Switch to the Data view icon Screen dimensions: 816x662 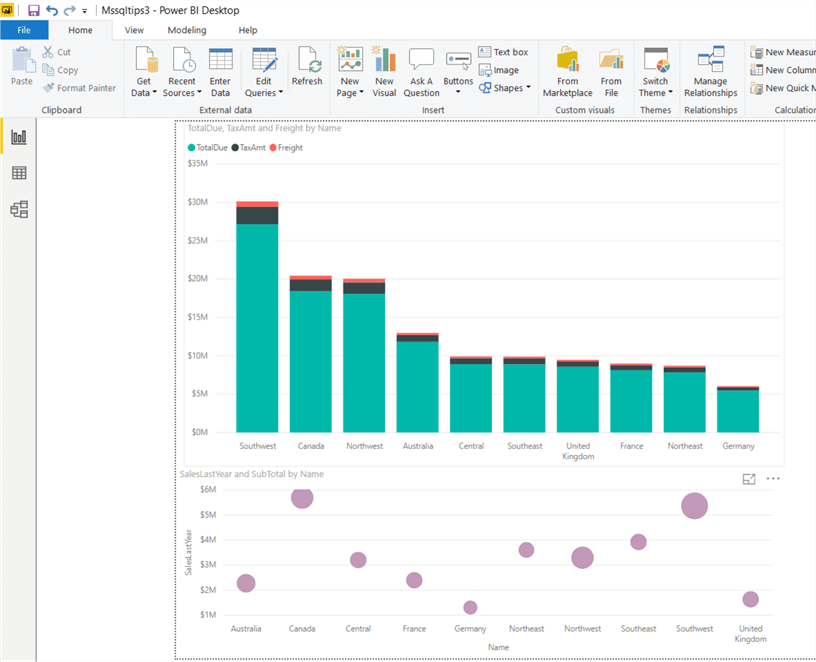(18, 173)
